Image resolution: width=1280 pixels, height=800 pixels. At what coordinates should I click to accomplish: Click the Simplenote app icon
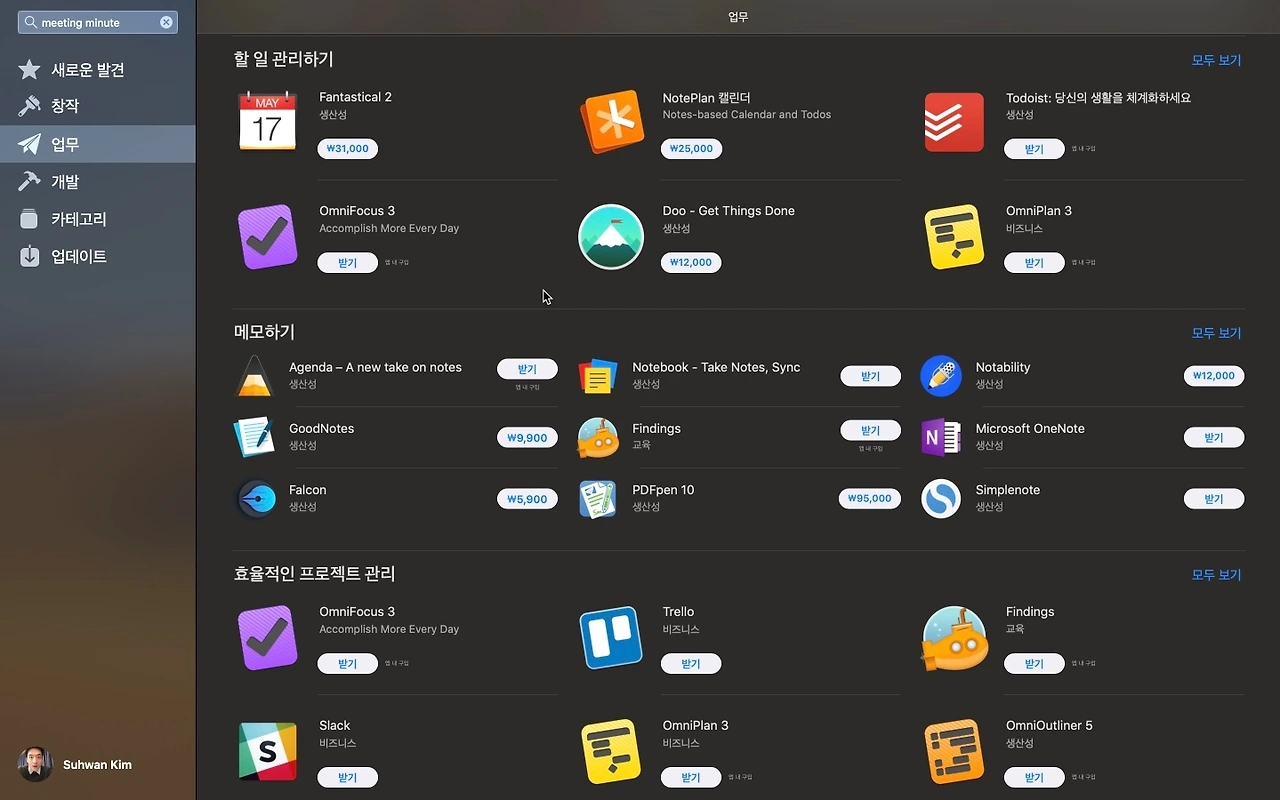pyautogui.click(x=941, y=499)
